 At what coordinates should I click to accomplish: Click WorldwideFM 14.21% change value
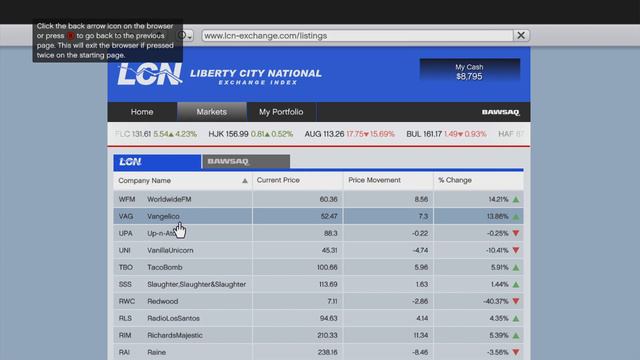point(498,199)
